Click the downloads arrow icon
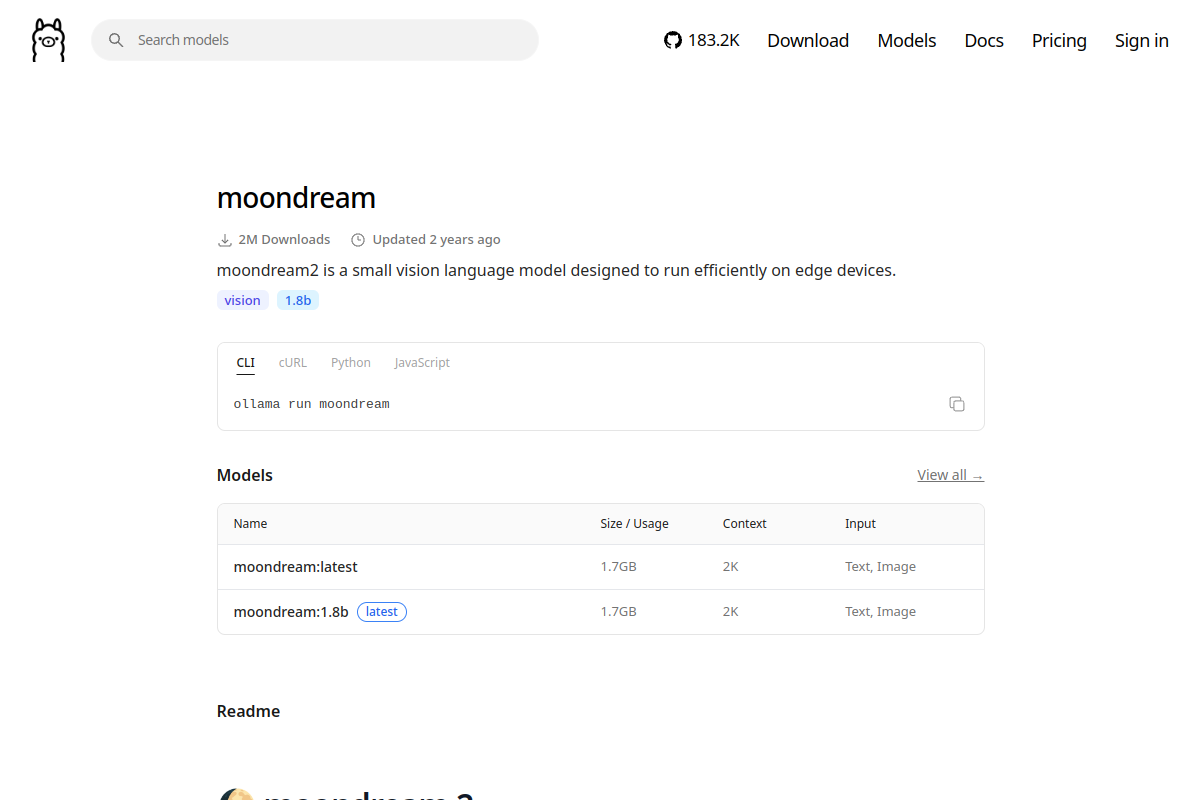1200x800 pixels. pos(225,240)
